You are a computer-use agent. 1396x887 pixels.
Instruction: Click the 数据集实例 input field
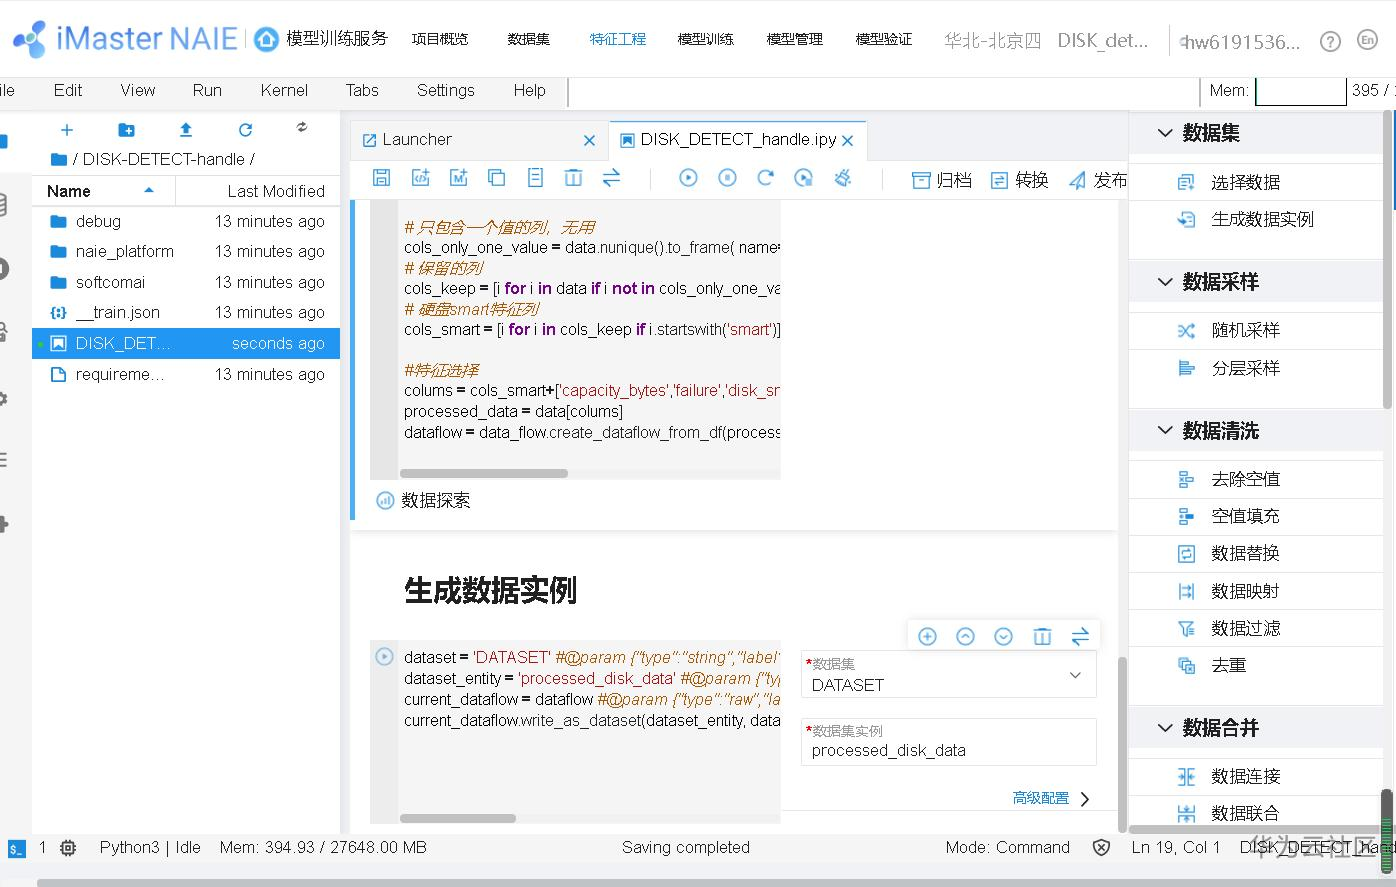949,742
